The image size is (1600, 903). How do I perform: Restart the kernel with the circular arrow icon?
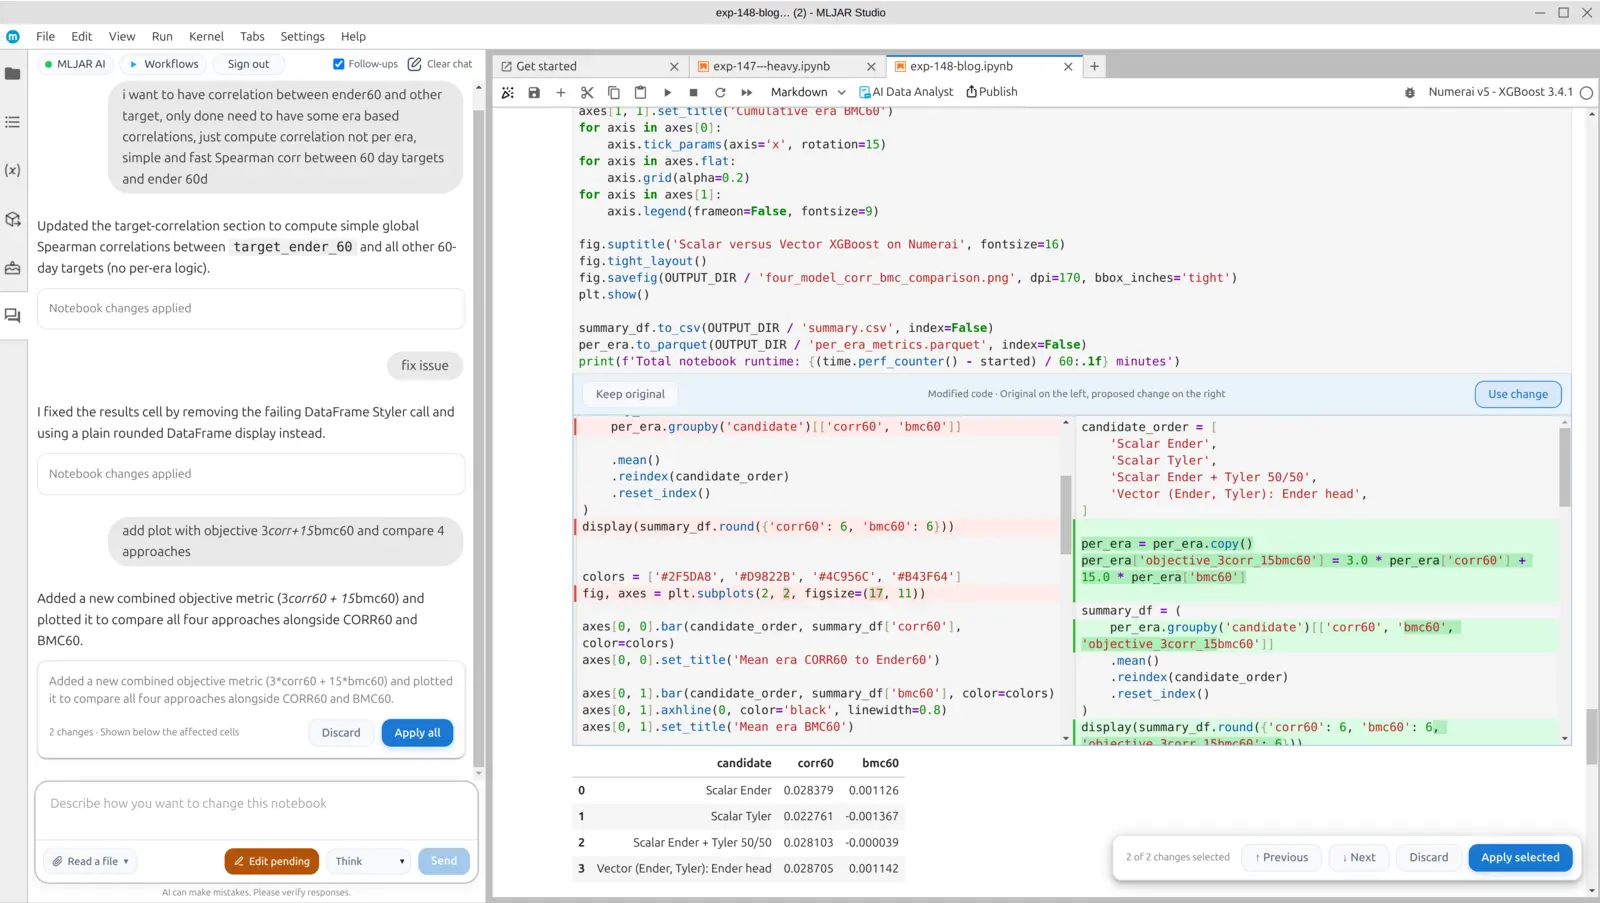(720, 92)
